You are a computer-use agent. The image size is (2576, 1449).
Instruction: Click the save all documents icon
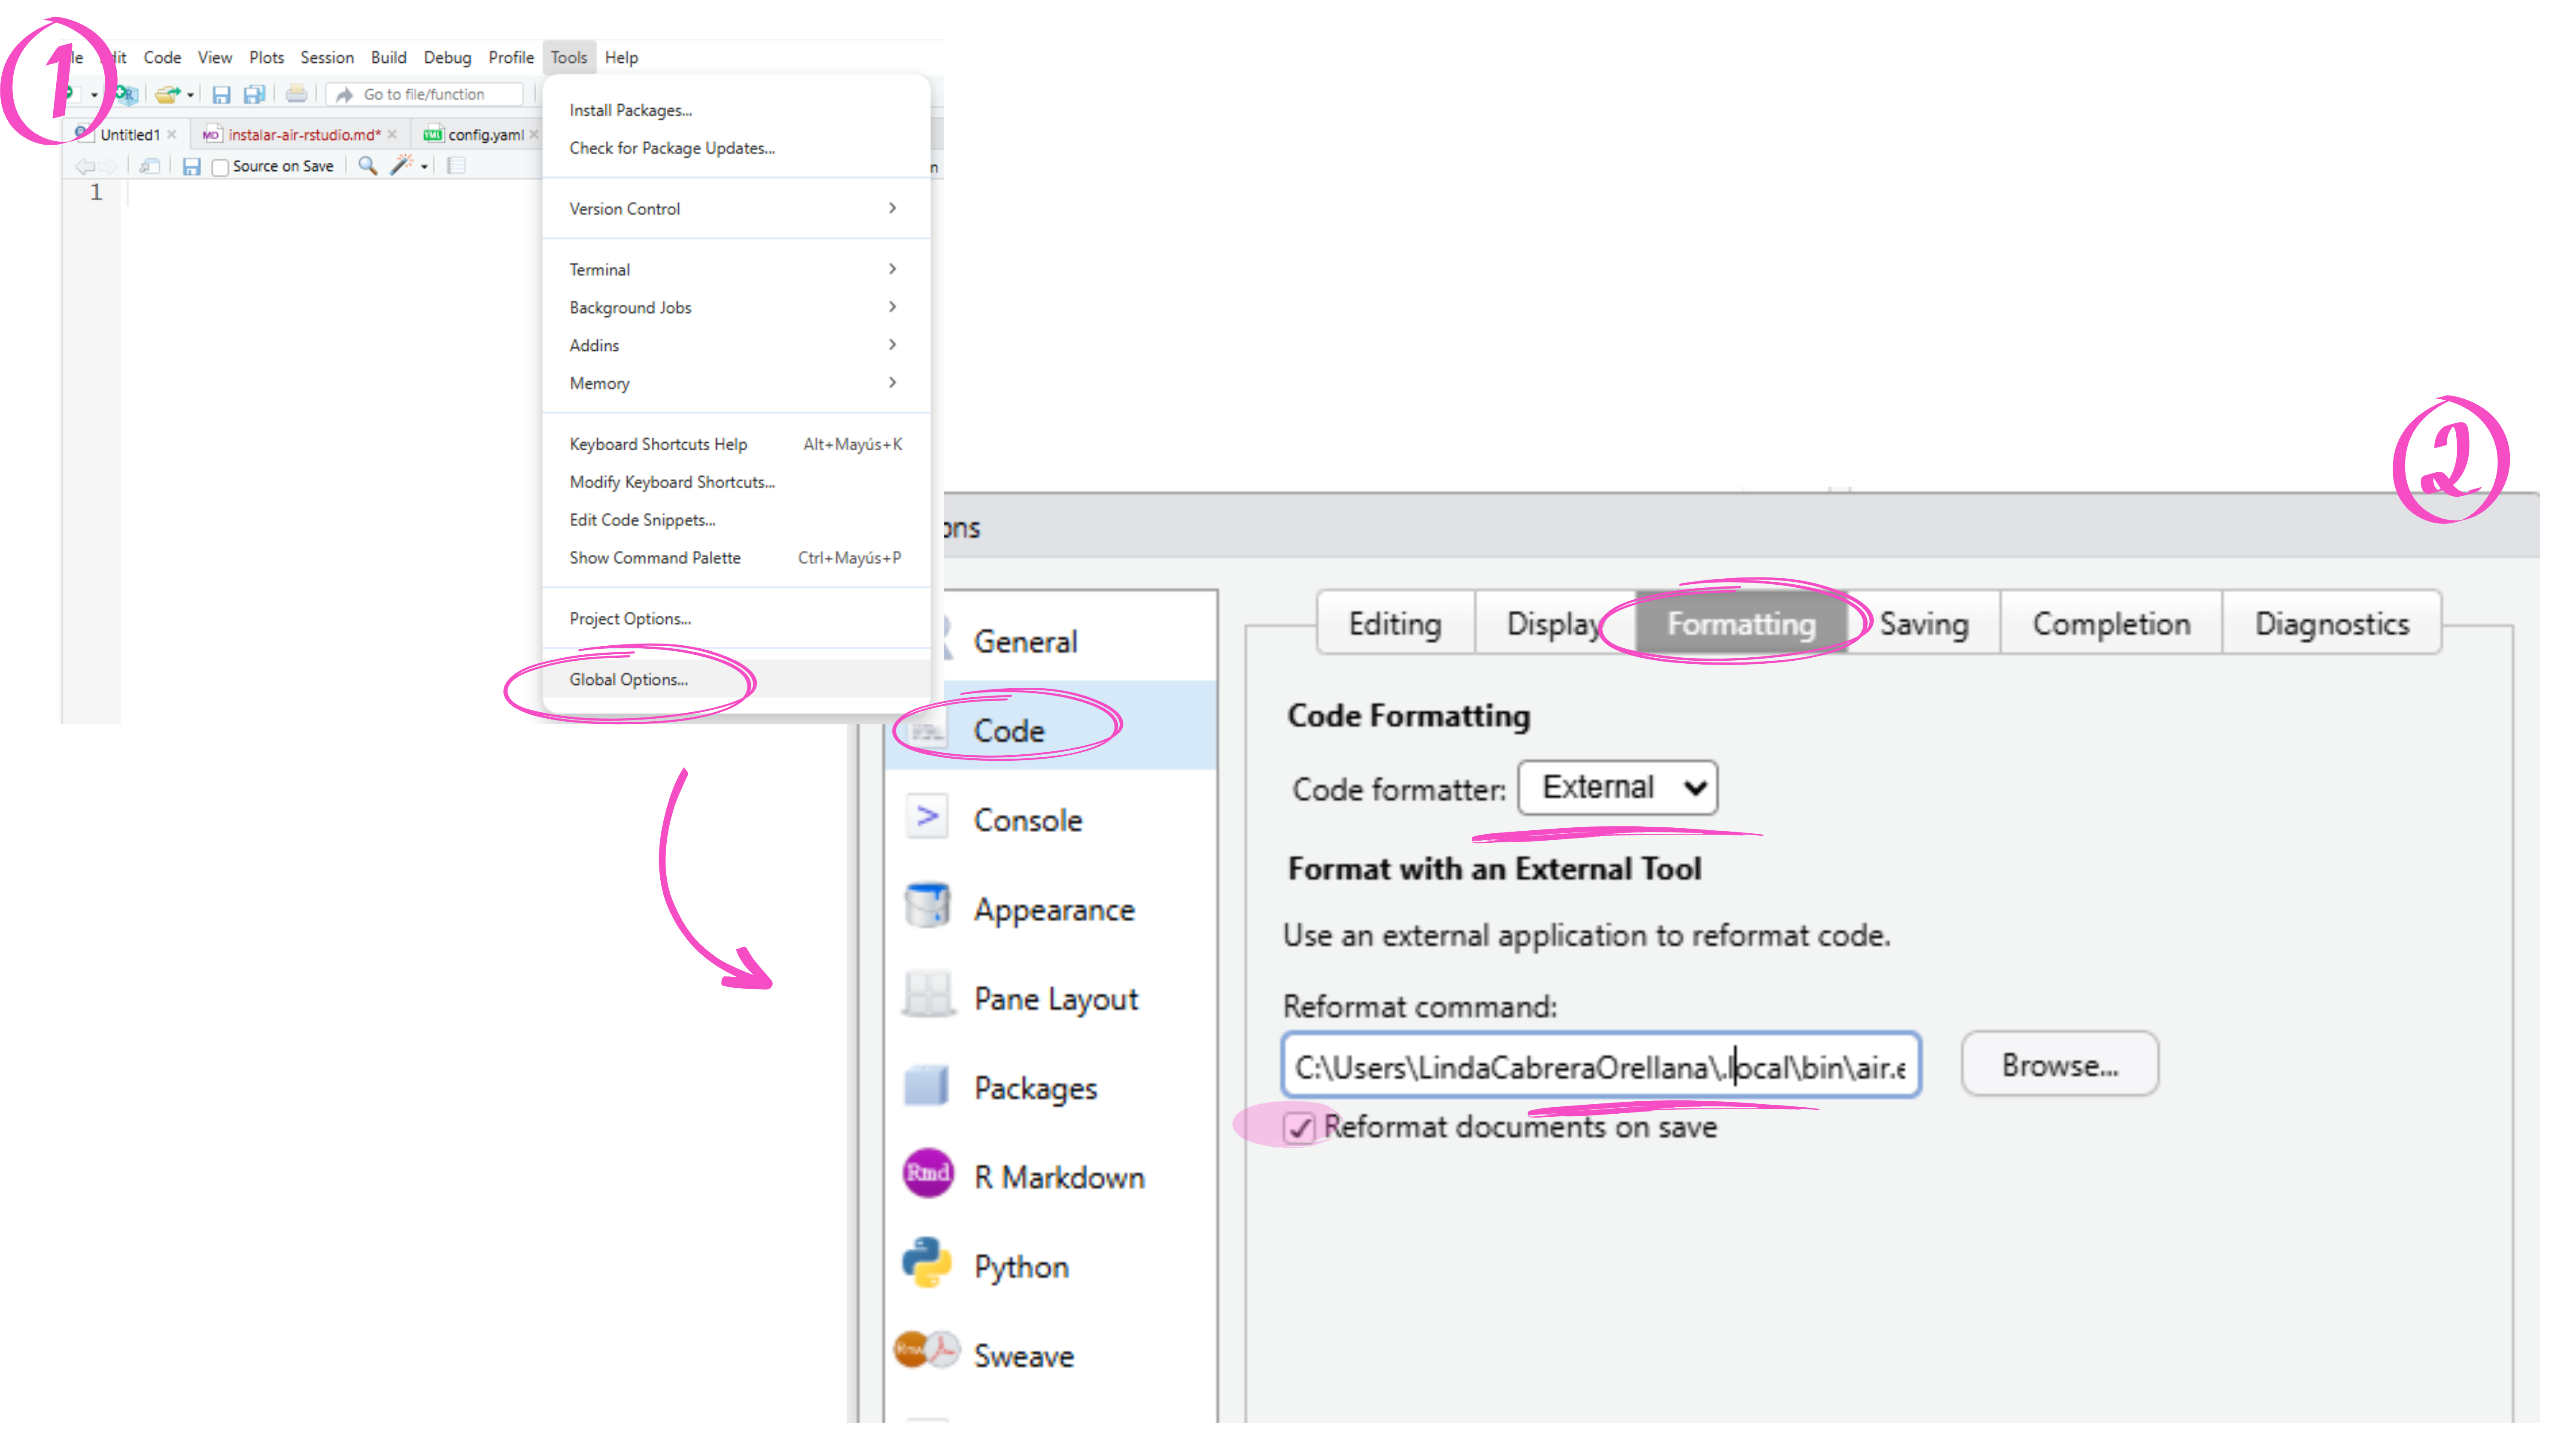[255, 94]
